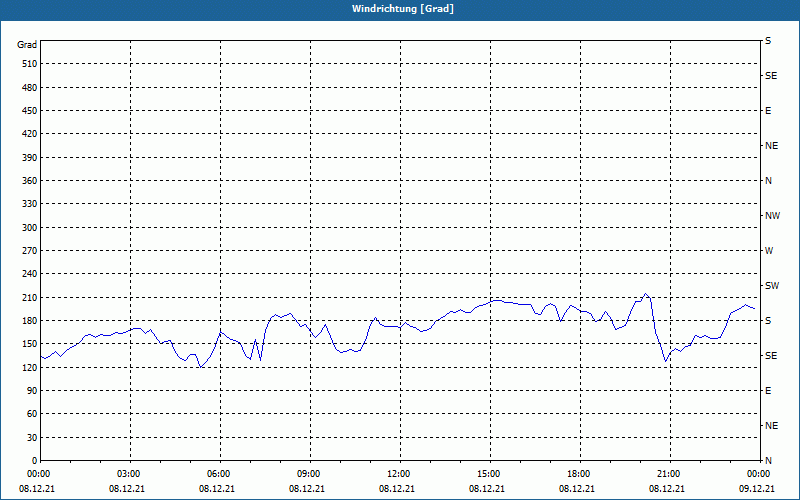
Task: Click the '450' degree axis label
Action: click(30, 111)
